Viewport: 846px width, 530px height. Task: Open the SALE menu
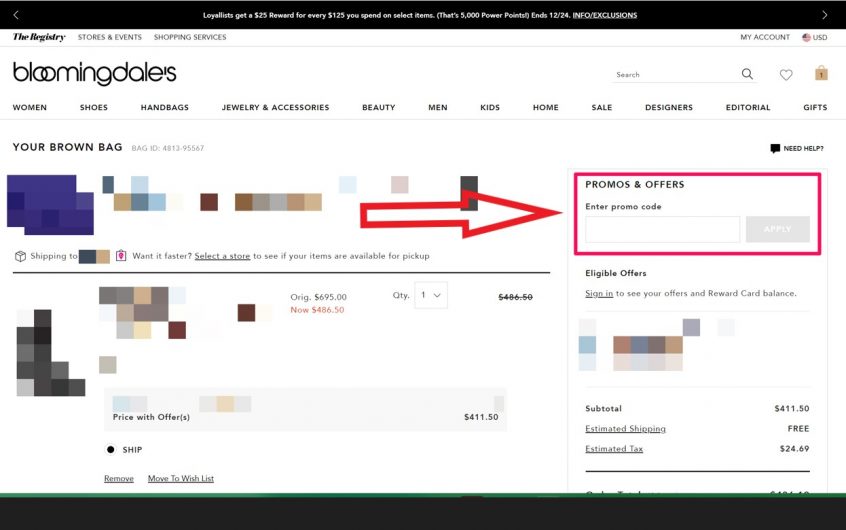click(x=602, y=107)
